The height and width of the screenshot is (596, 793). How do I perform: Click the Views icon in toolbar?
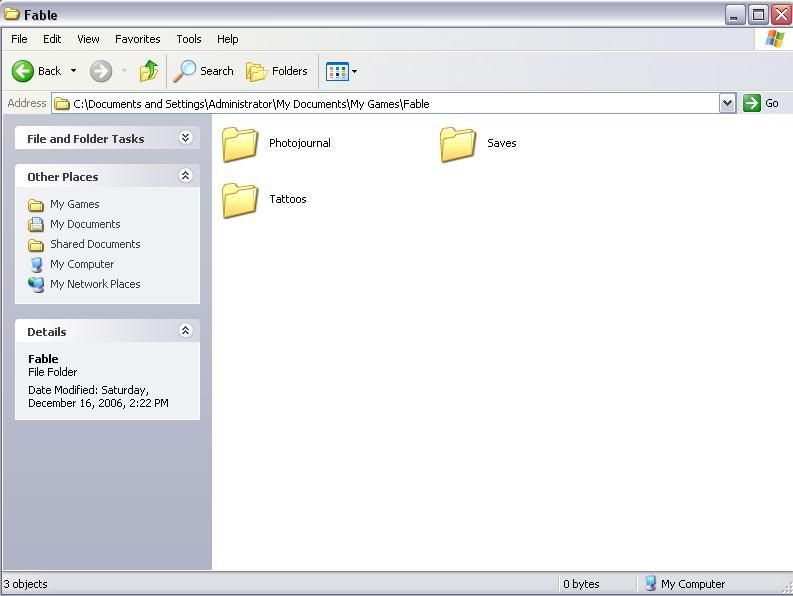click(x=337, y=71)
